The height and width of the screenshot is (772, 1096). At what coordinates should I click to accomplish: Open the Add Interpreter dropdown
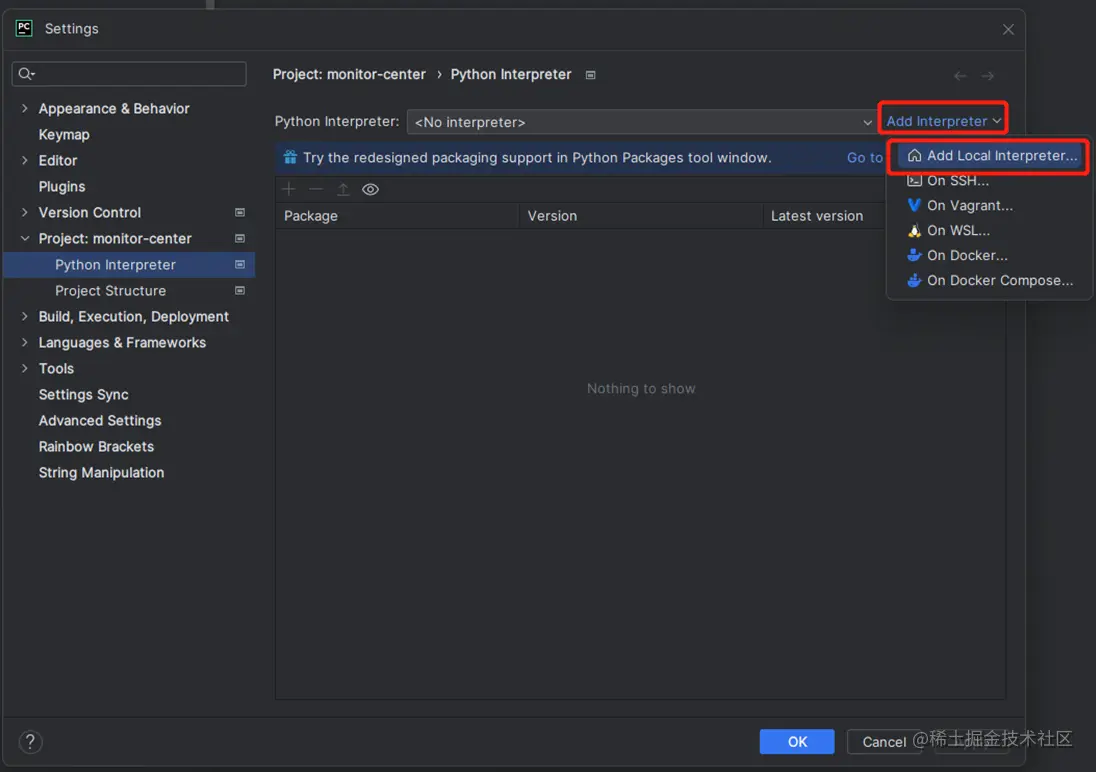943,121
